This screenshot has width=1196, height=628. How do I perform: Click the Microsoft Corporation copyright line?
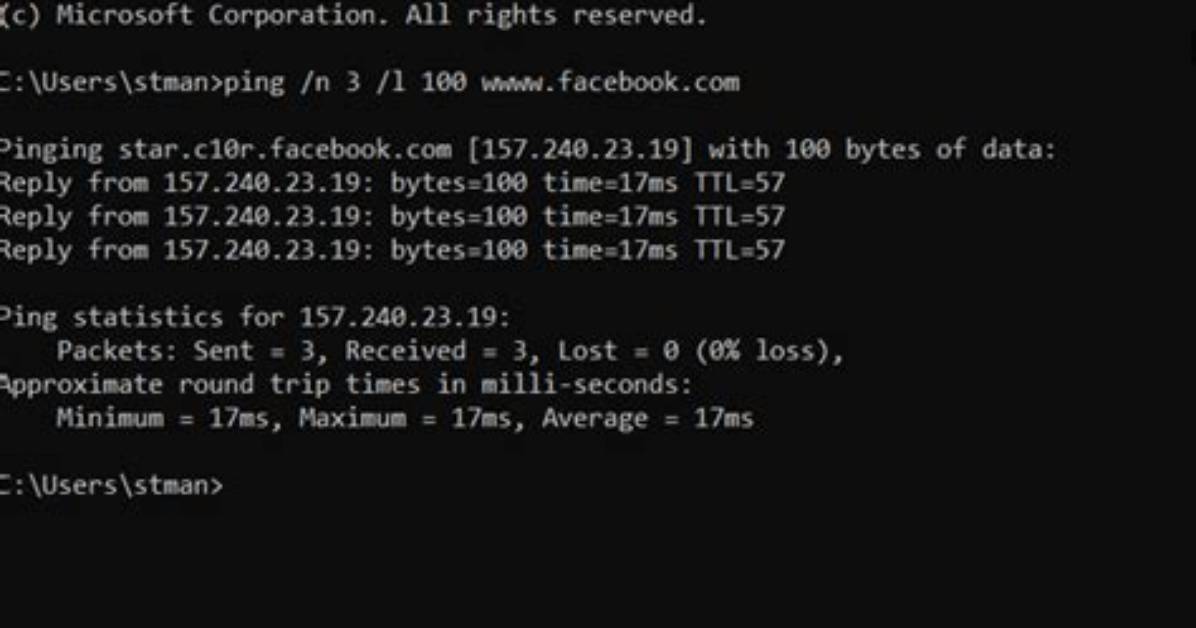coord(354,14)
